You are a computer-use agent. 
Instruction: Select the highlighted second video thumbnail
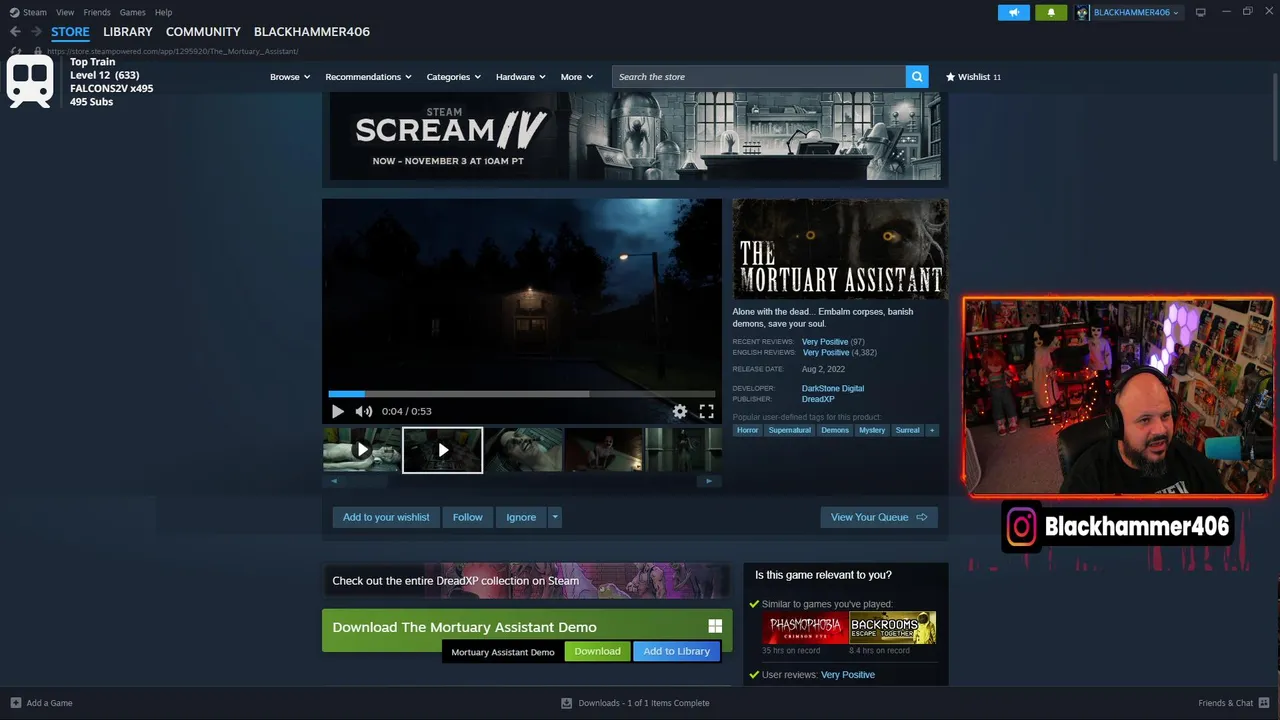click(x=442, y=450)
